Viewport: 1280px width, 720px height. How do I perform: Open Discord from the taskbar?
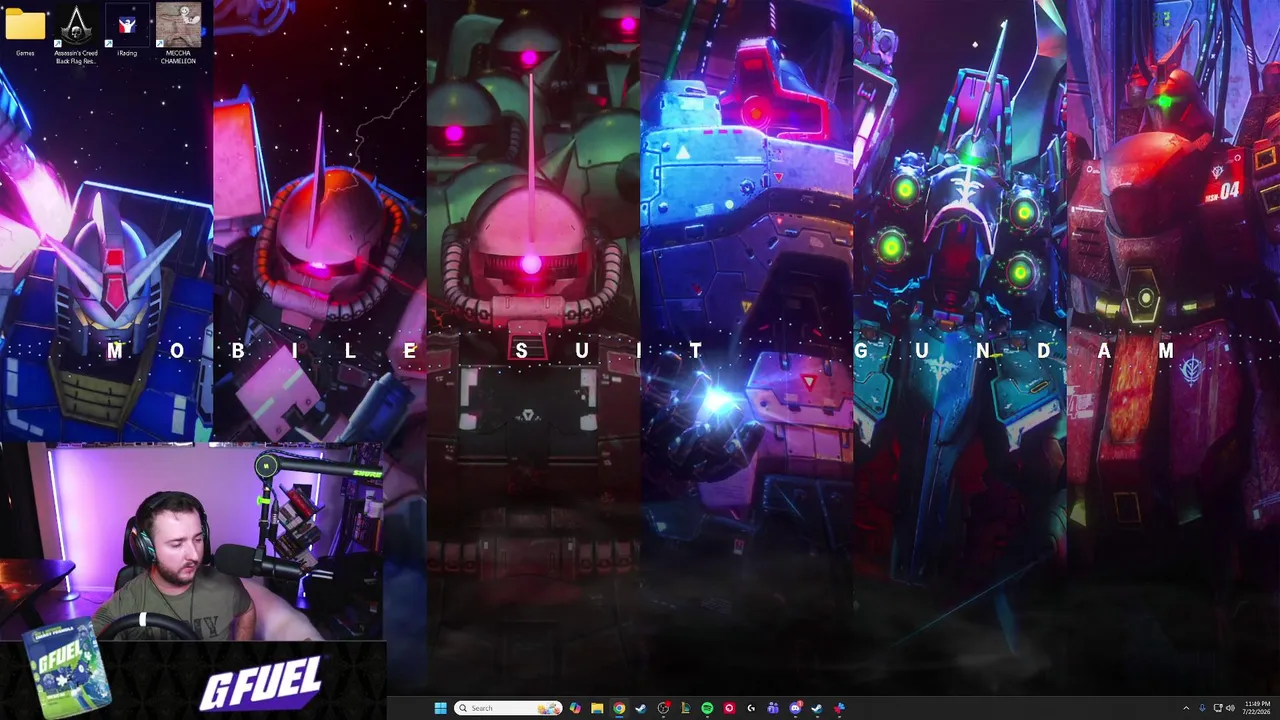[795, 708]
